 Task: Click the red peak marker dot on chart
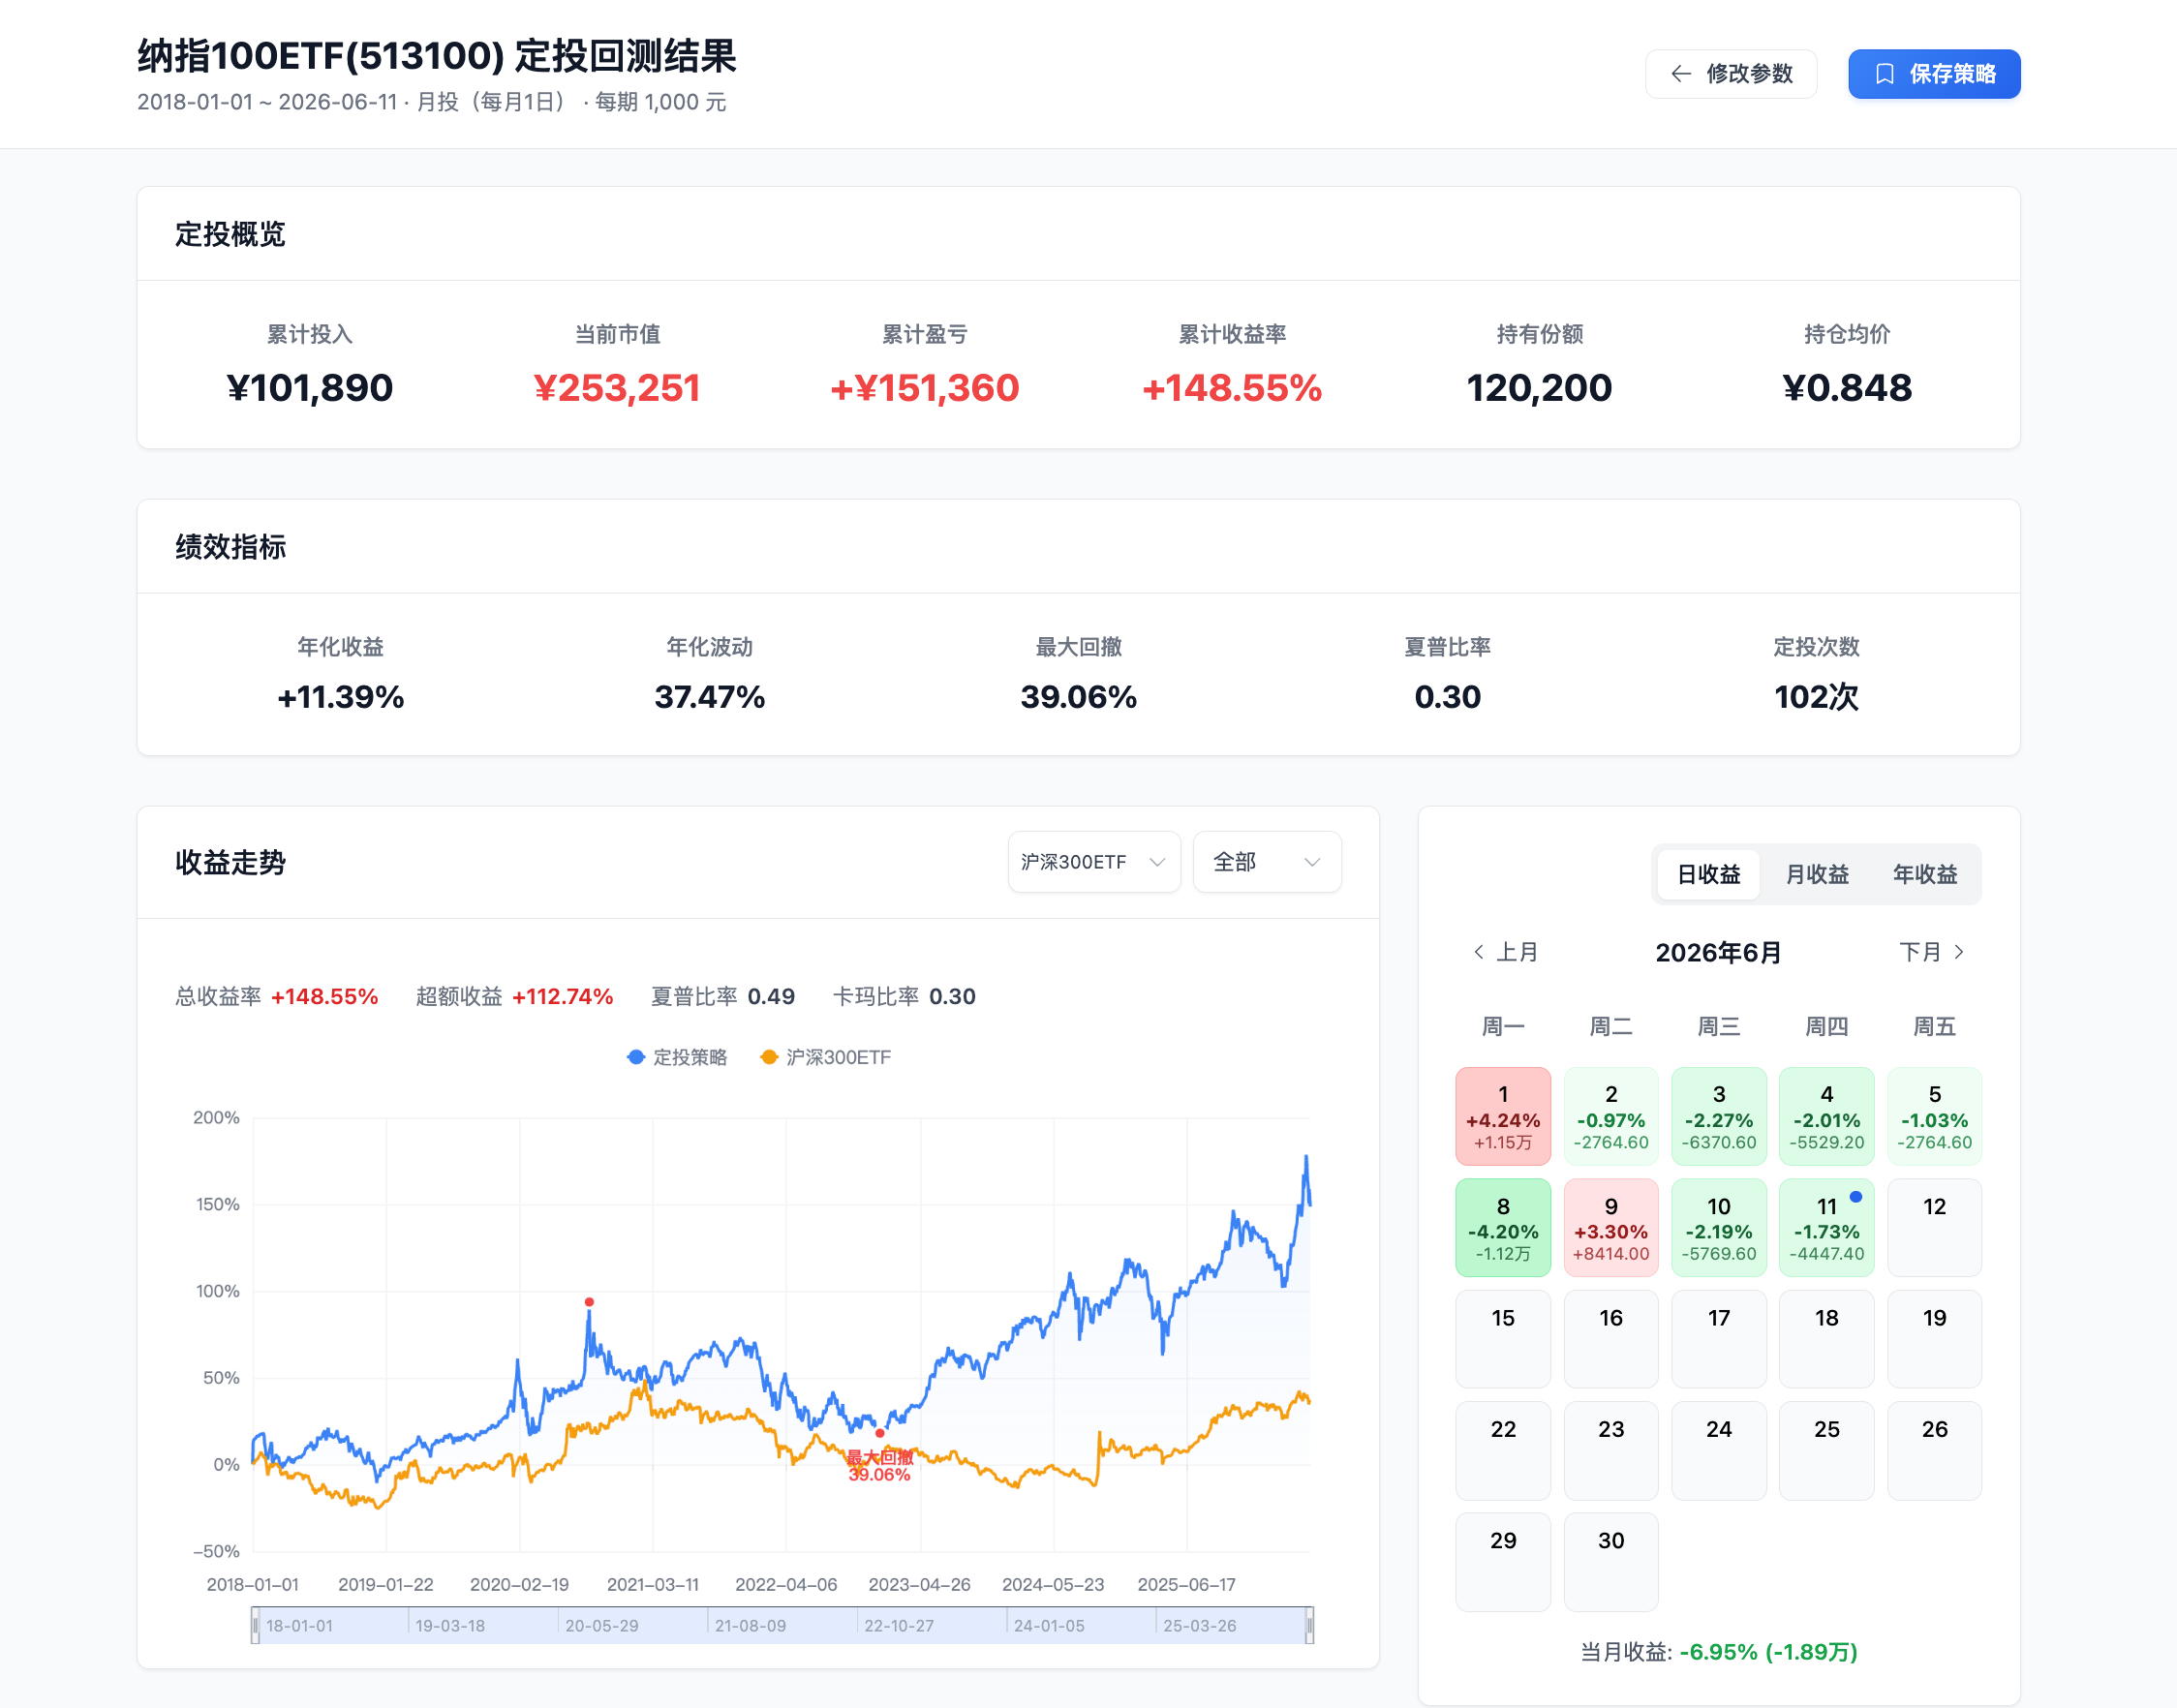(589, 1302)
